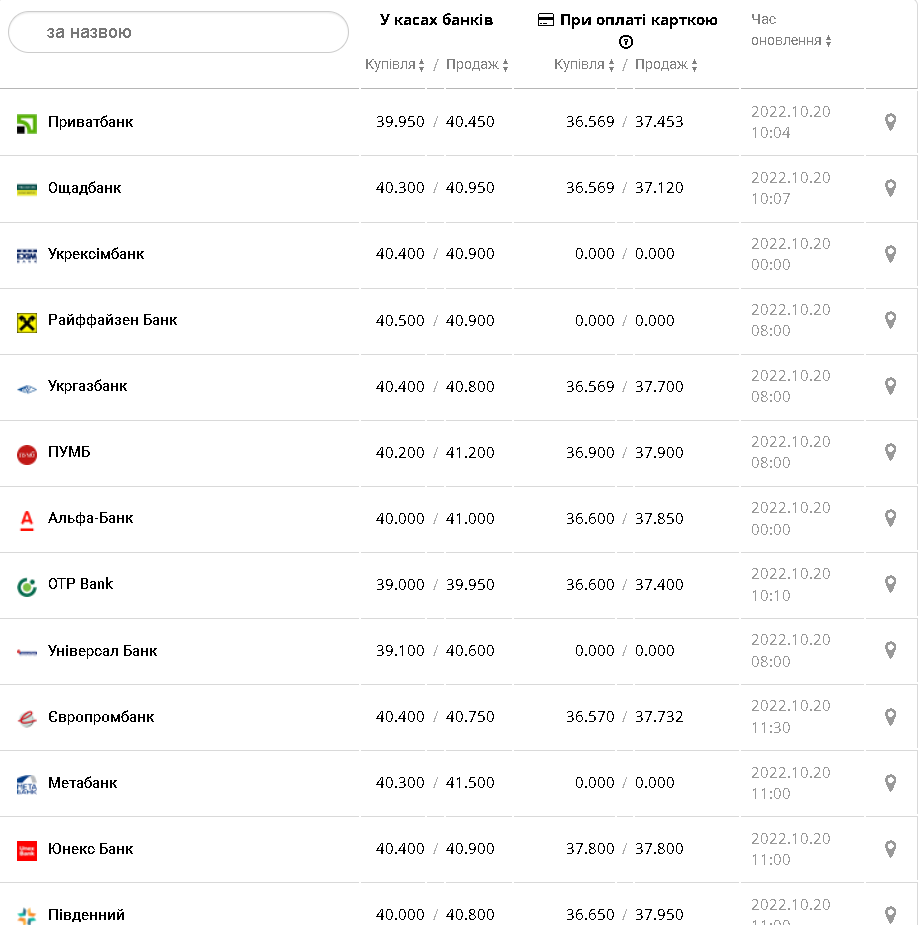Sort by card payment Купівля rate

click(x=584, y=65)
